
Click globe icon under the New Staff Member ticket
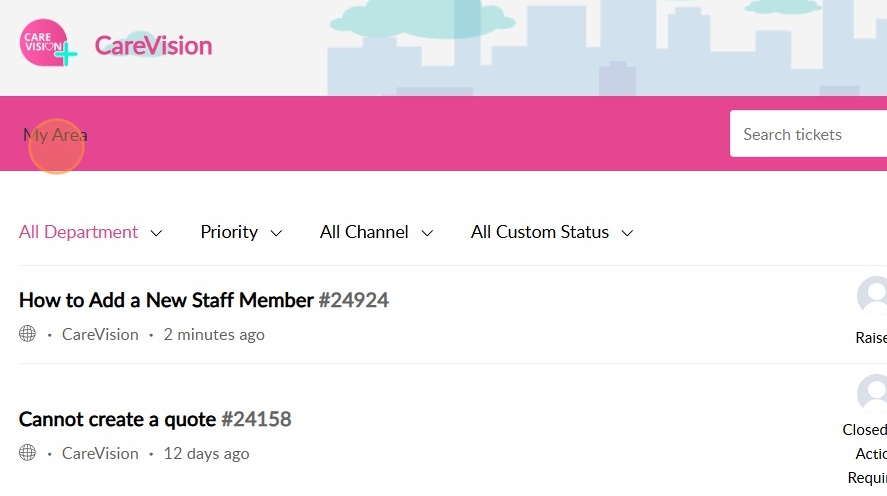pyautogui.click(x=28, y=334)
